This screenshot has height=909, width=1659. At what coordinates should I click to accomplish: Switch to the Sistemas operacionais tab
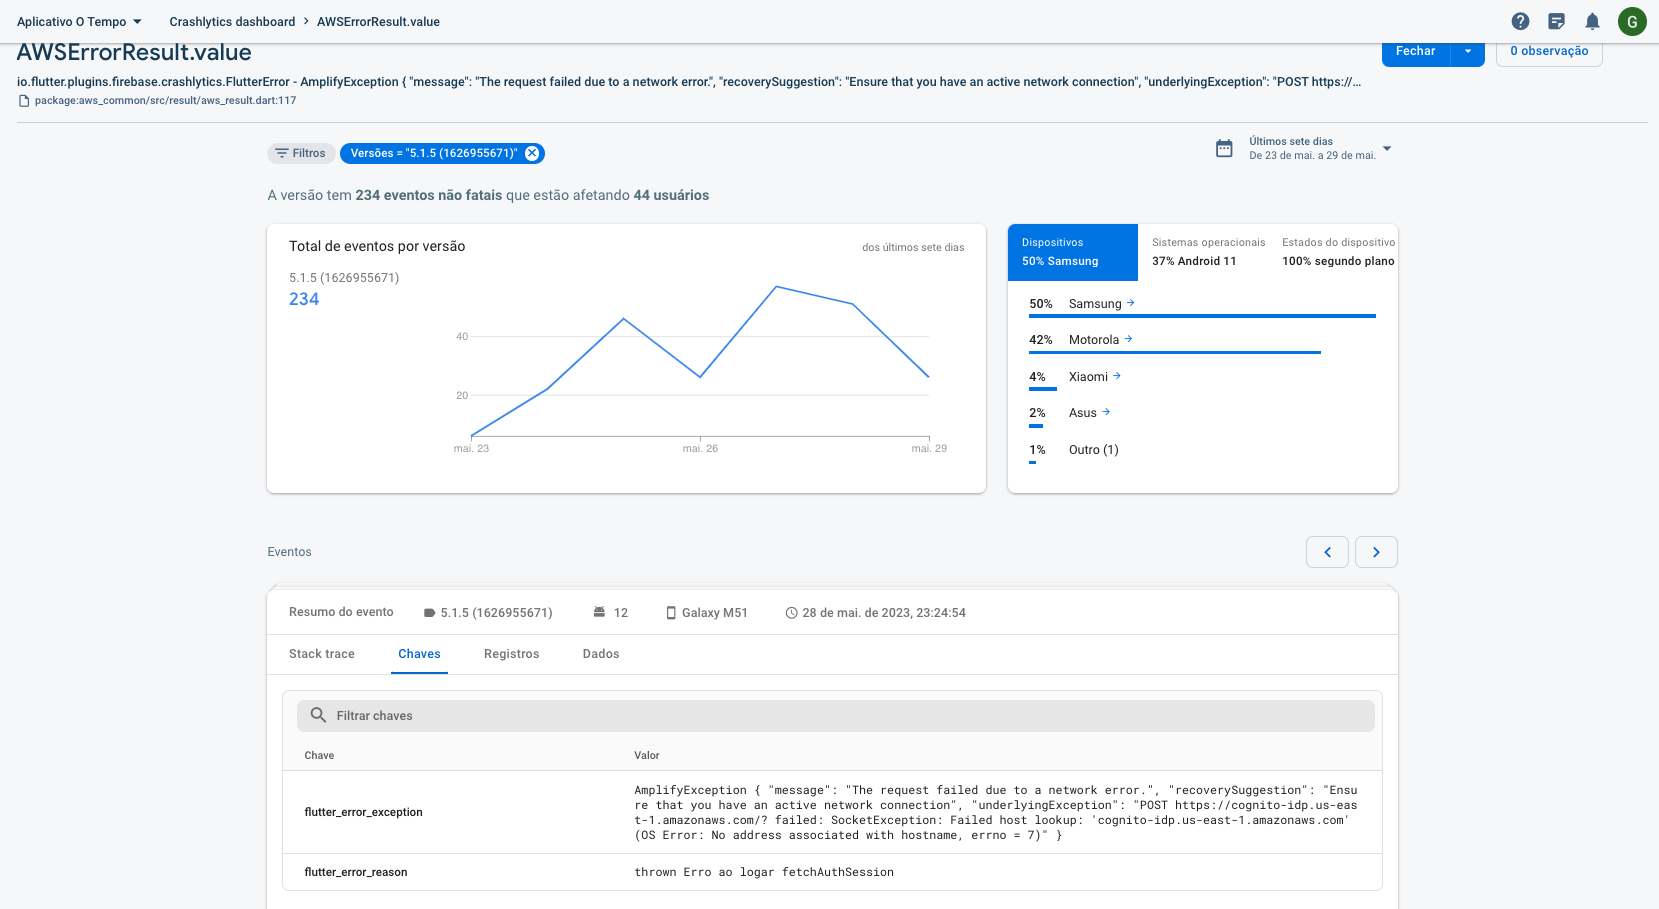pos(1208,252)
